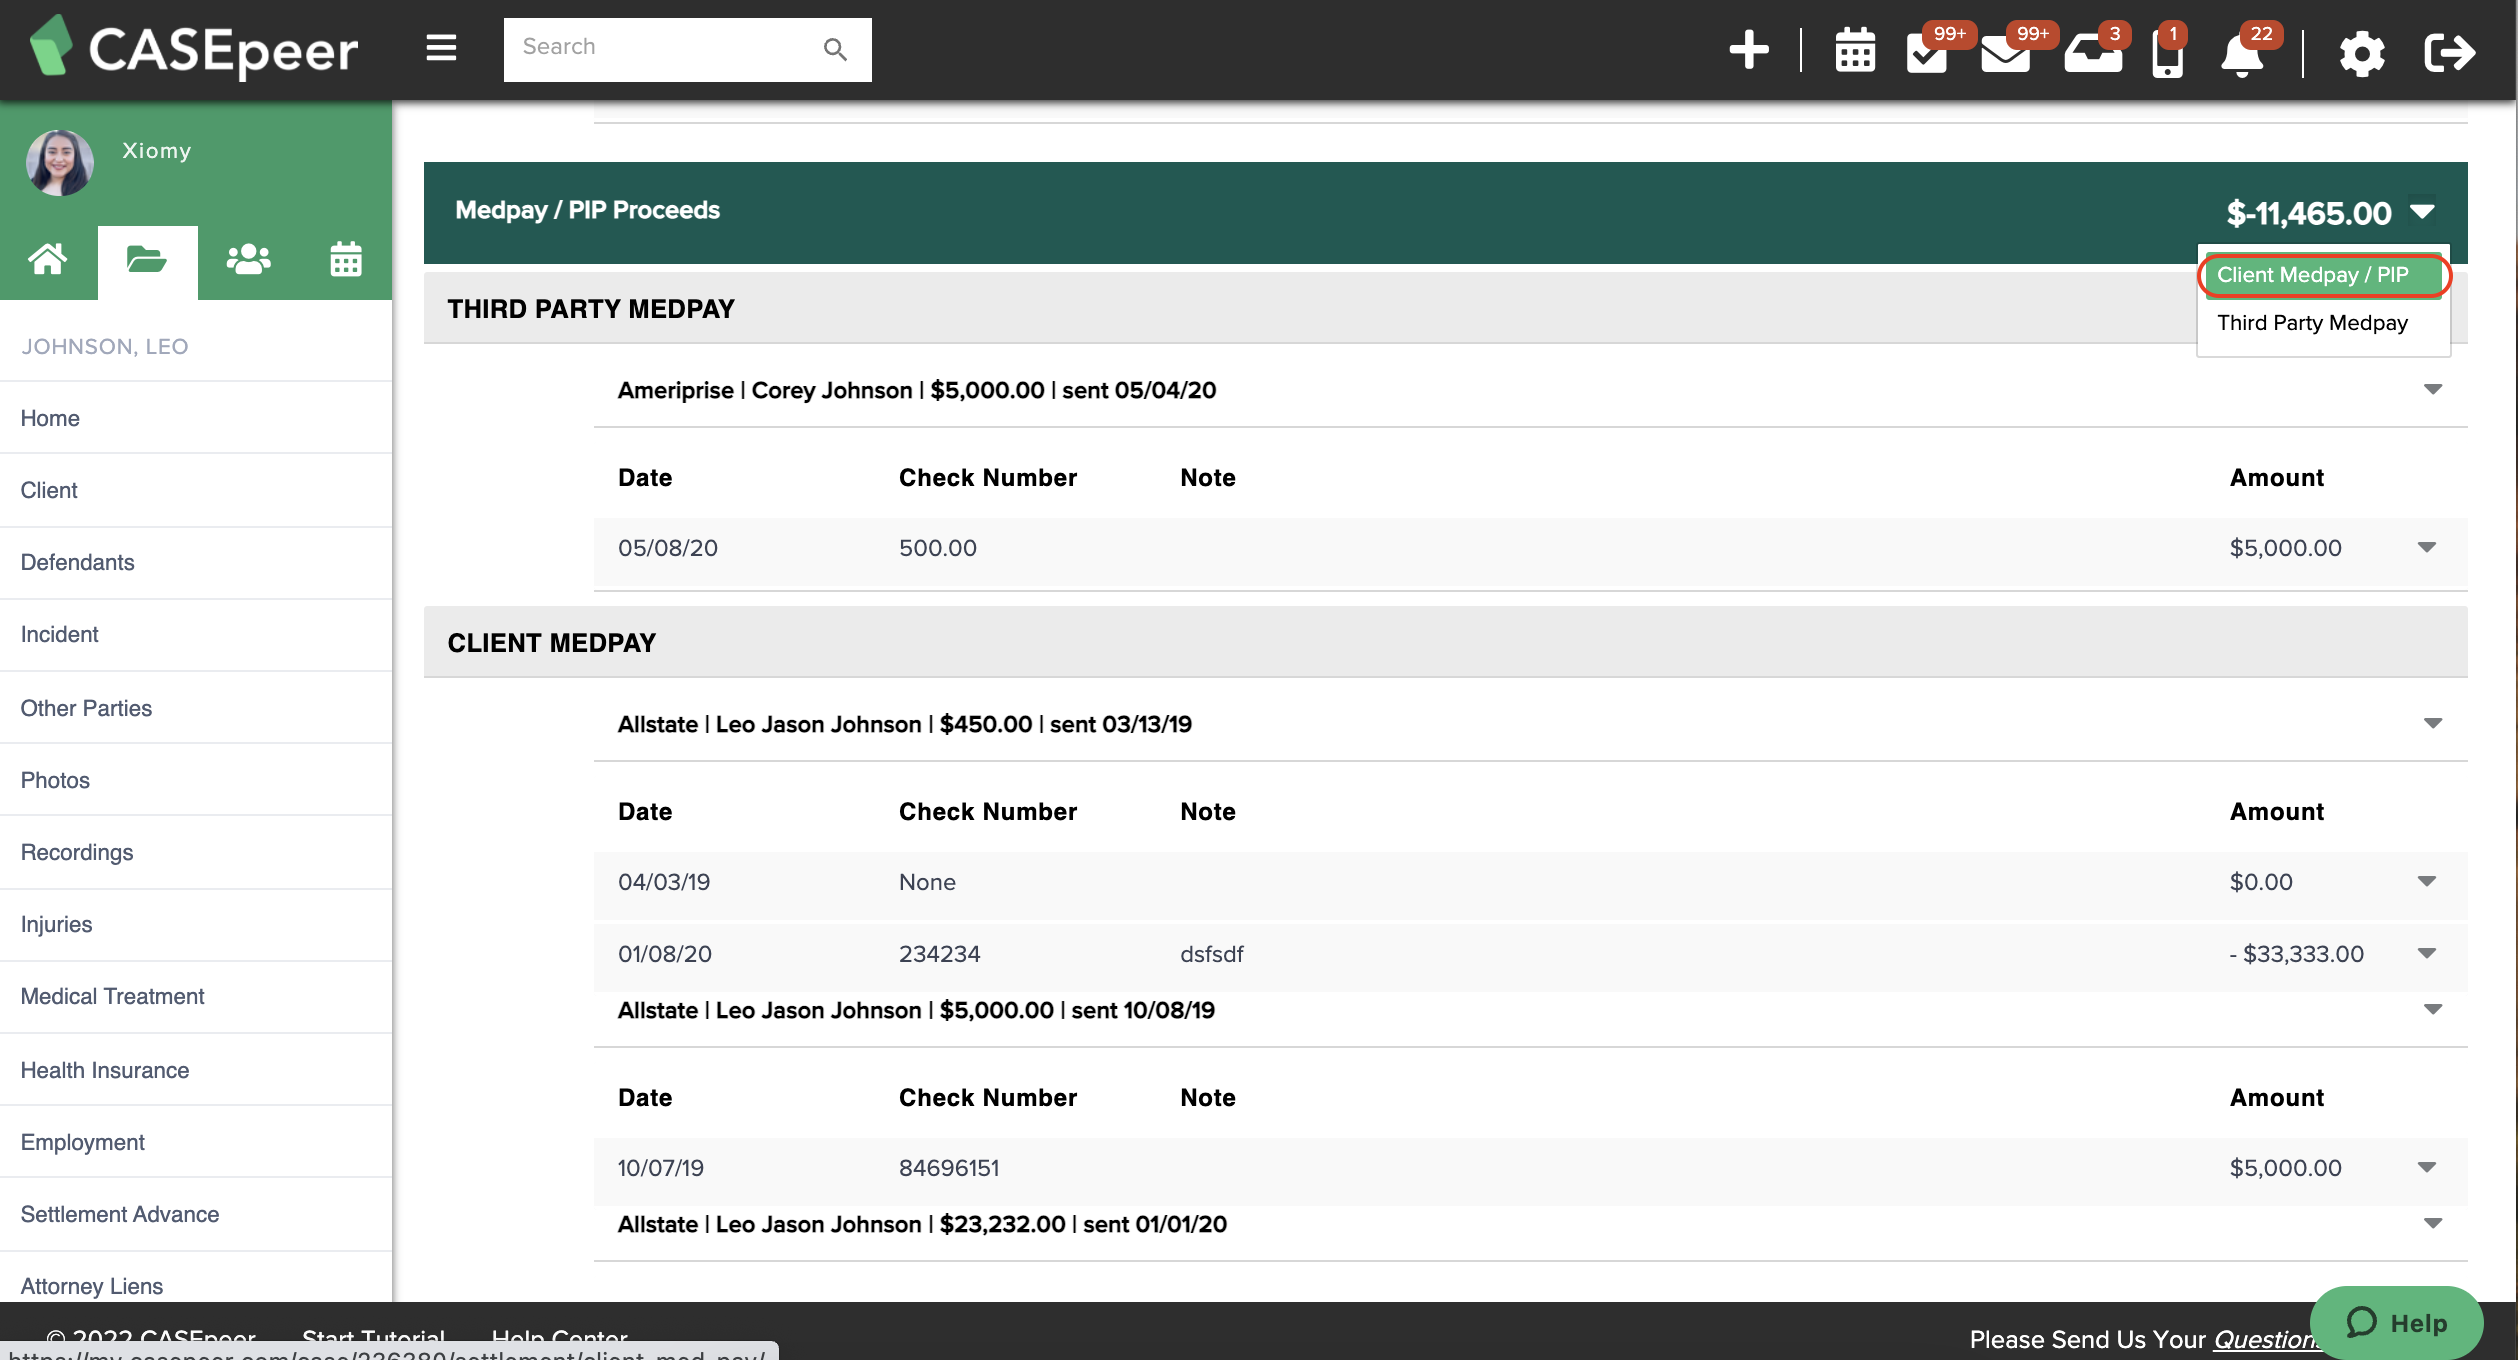Open the settings gear icon

tap(2362, 53)
